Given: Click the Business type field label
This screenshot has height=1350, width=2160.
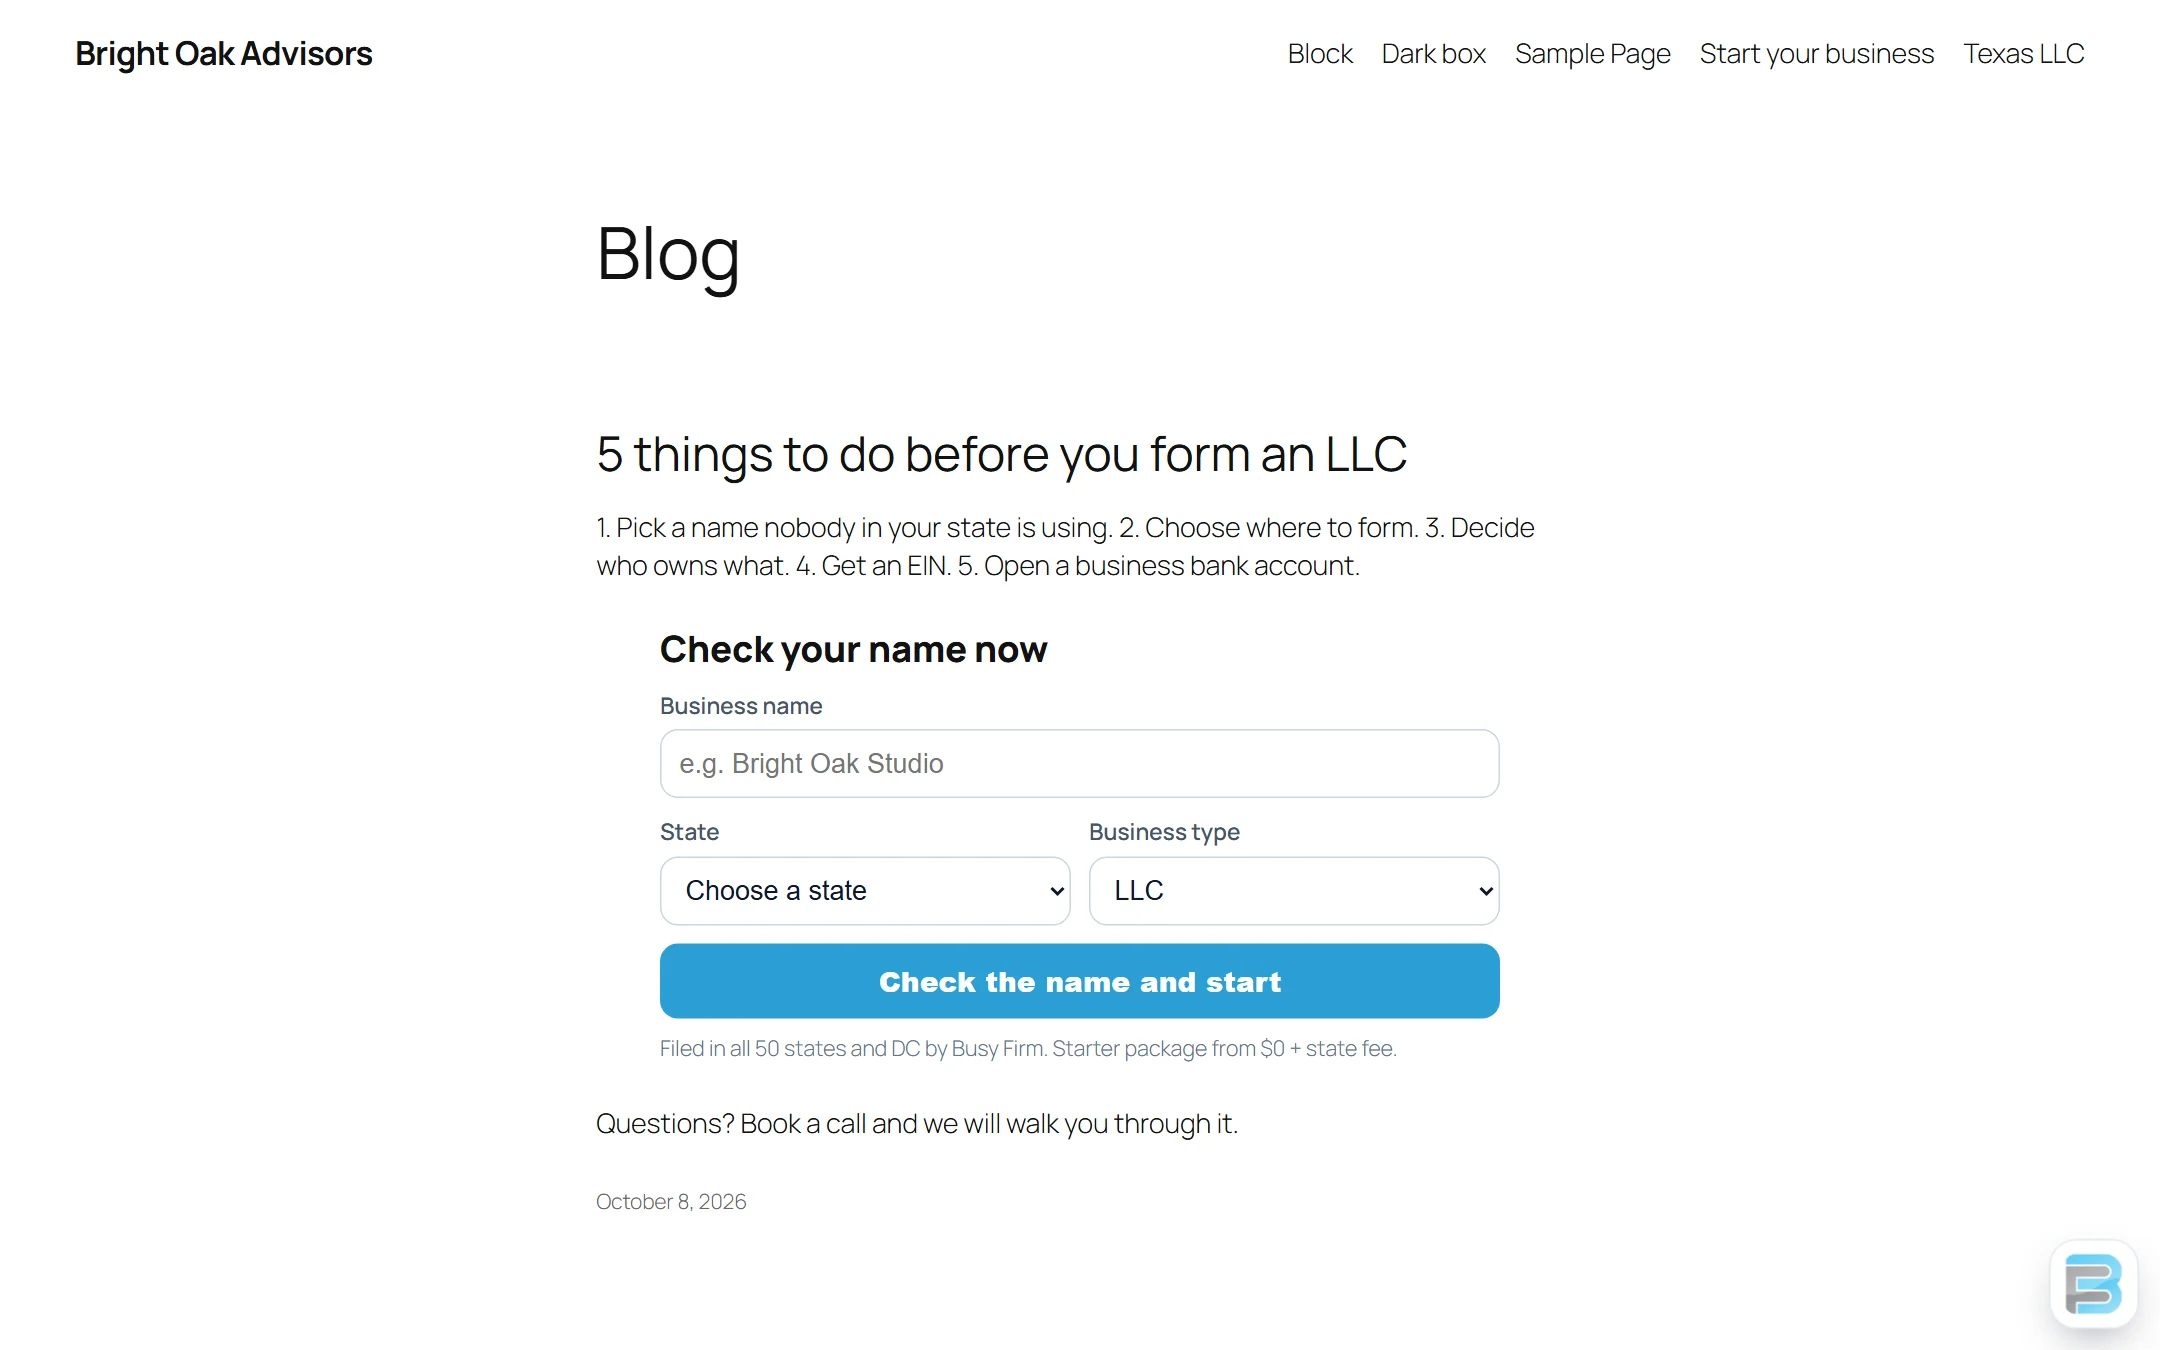Looking at the screenshot, I should click(x=1164, y=832).
